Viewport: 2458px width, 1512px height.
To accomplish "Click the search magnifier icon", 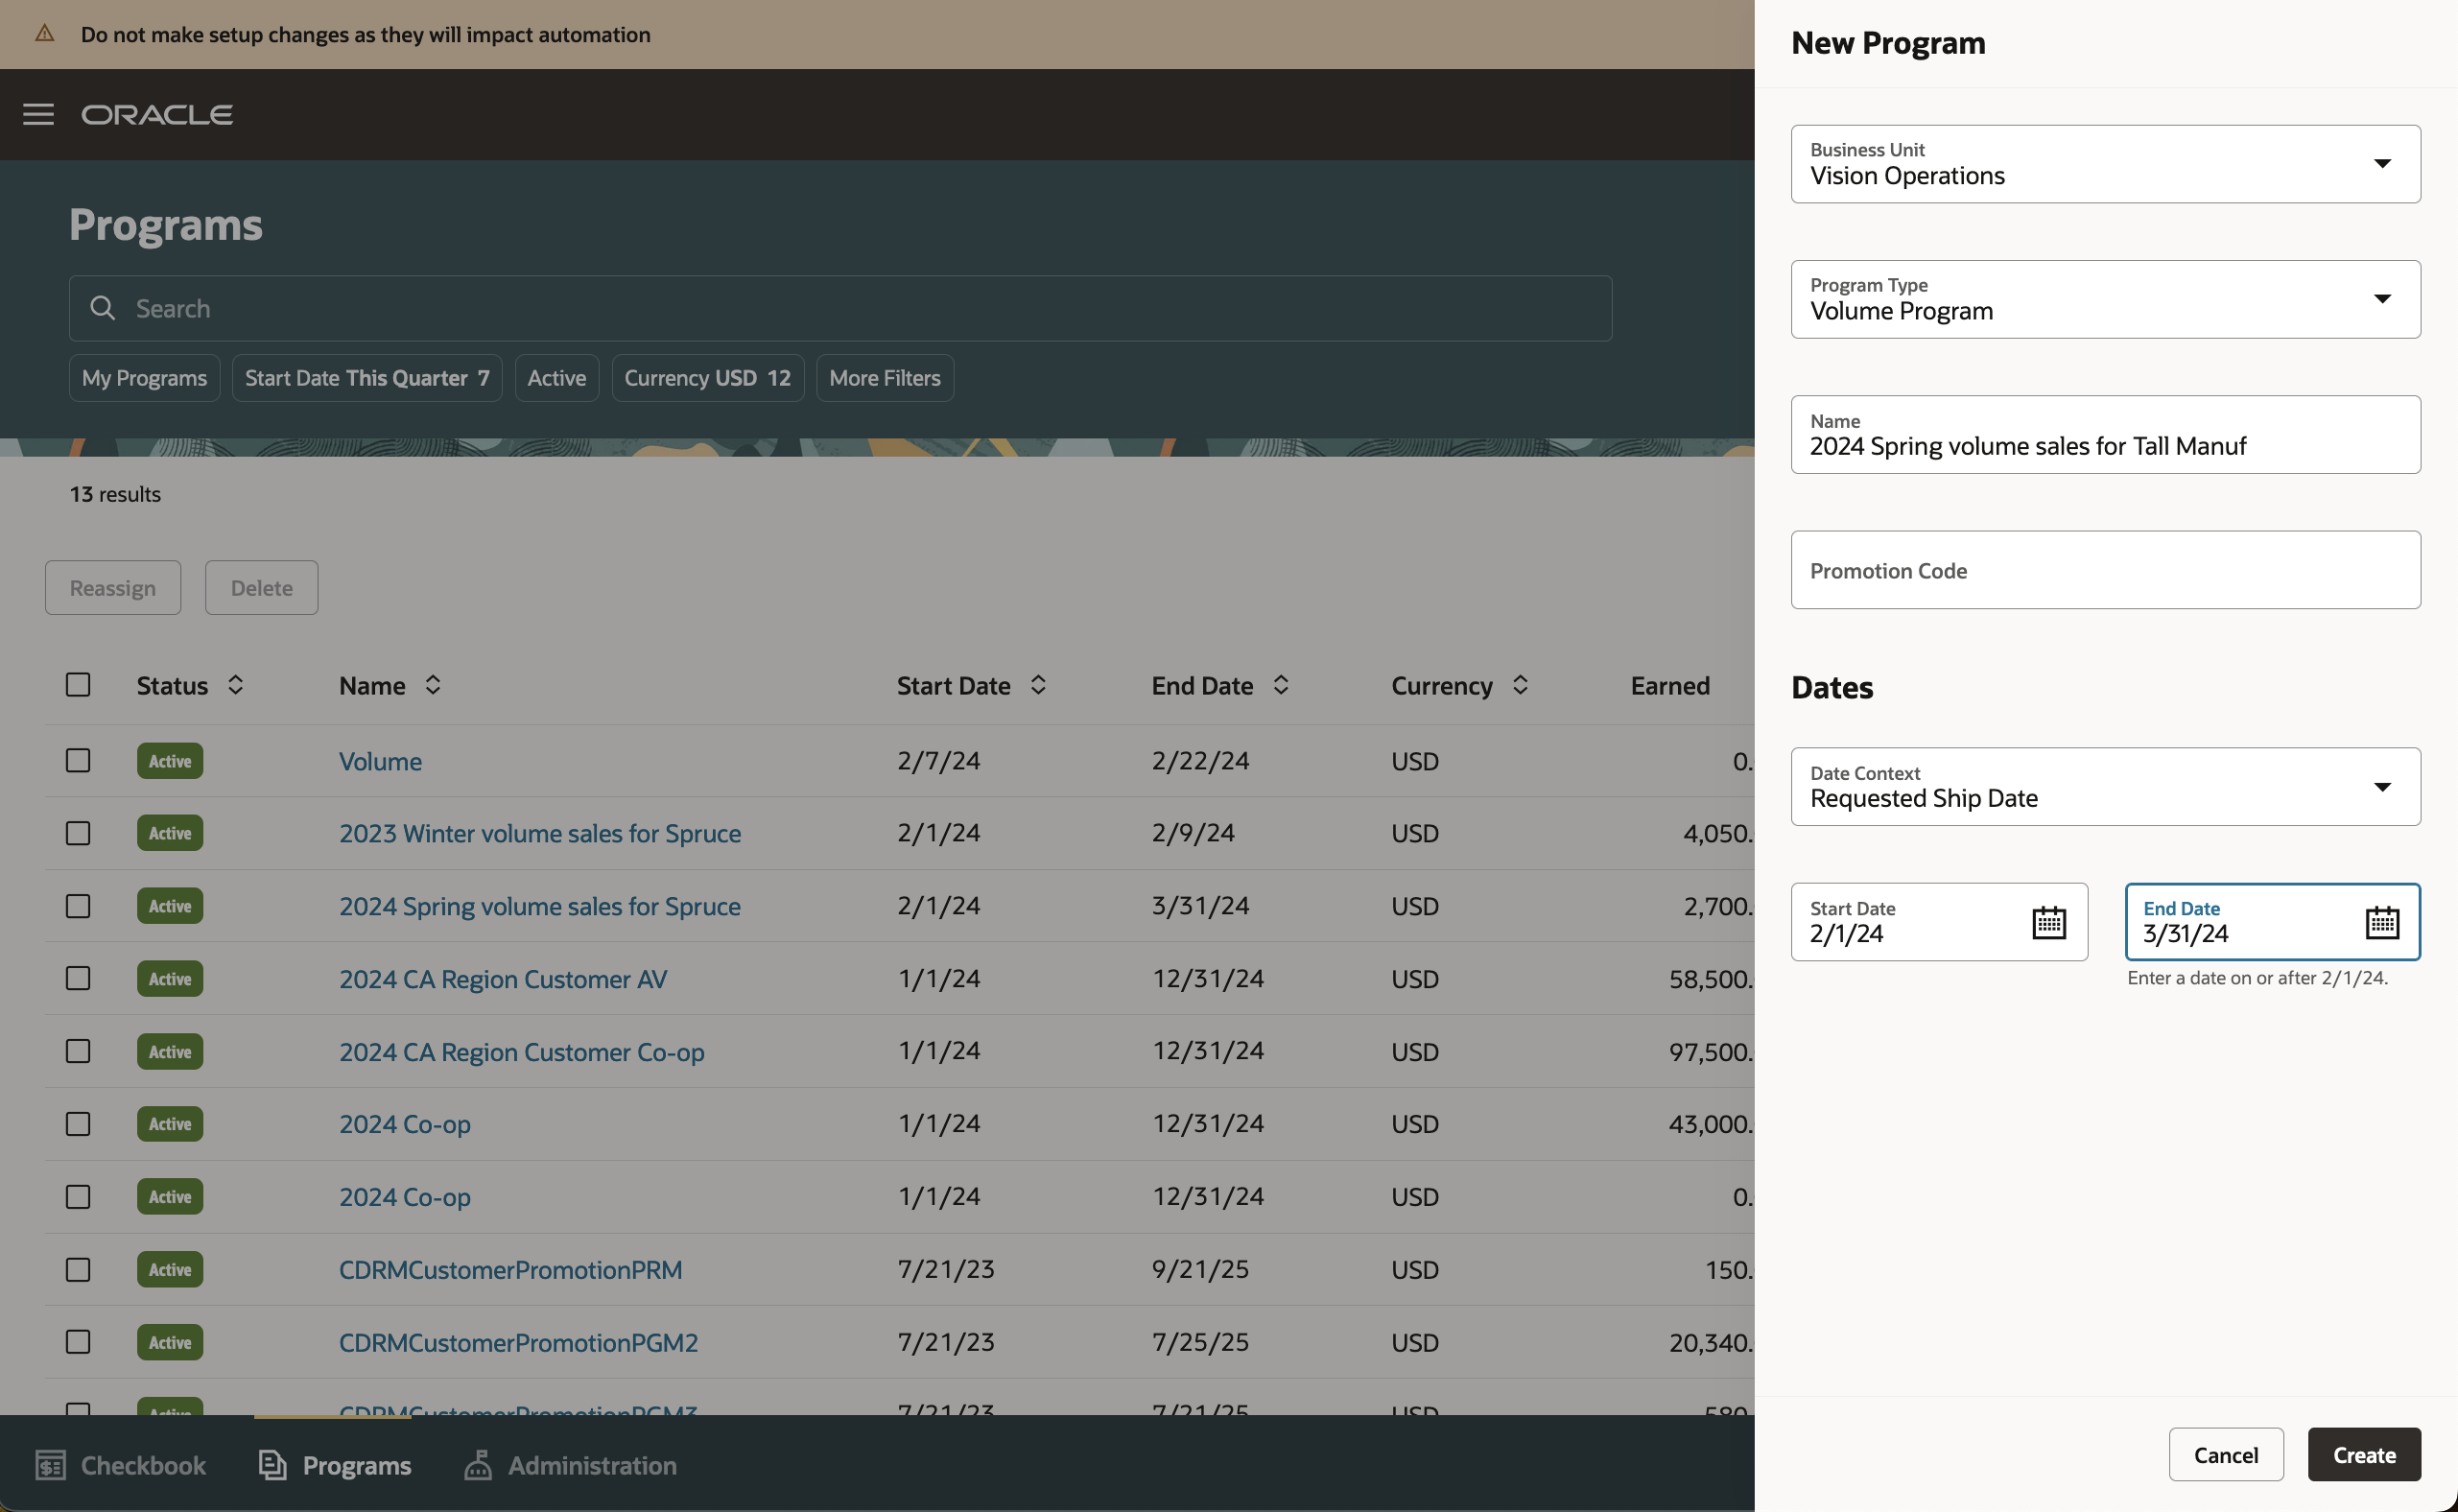I will pos(103,308).
